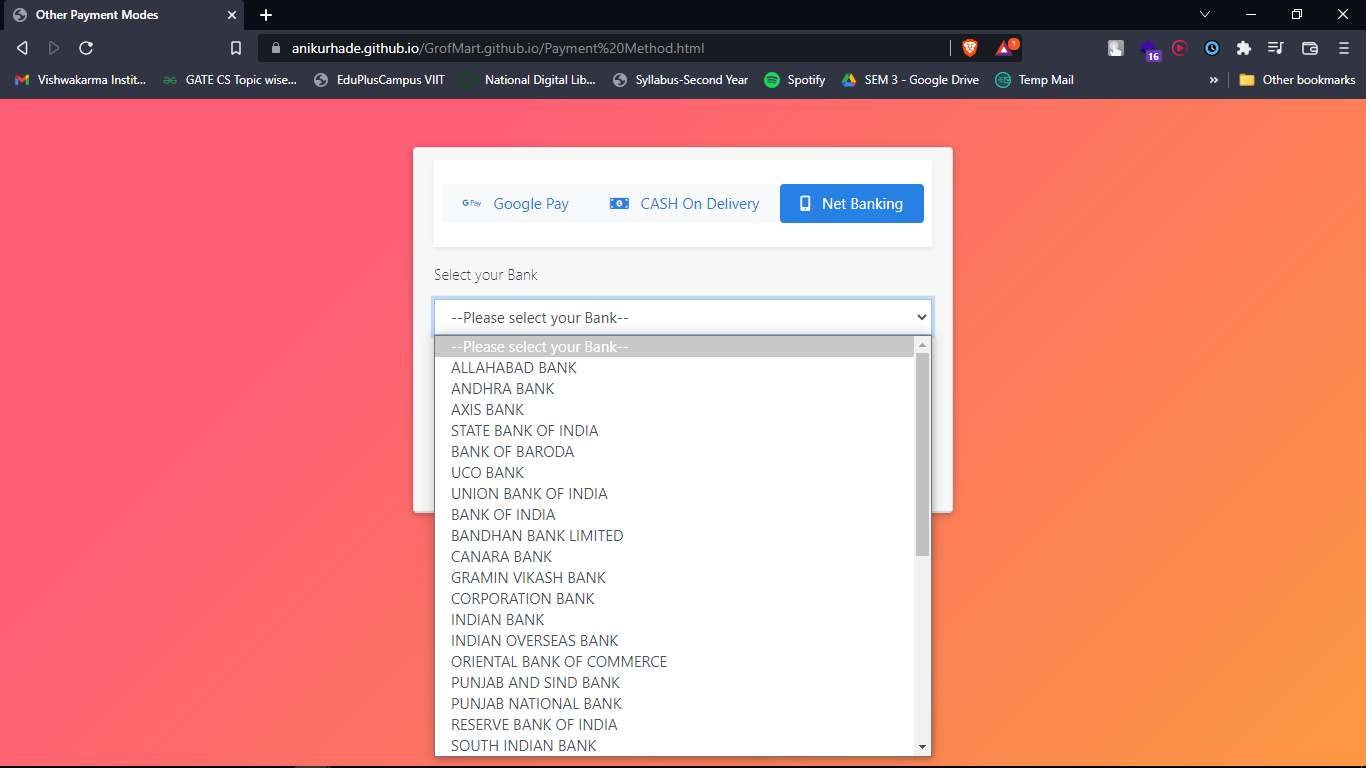Open the EduPlusCampus VIIT bookmark
This screenshot has height=768, width=1366.
379,80
